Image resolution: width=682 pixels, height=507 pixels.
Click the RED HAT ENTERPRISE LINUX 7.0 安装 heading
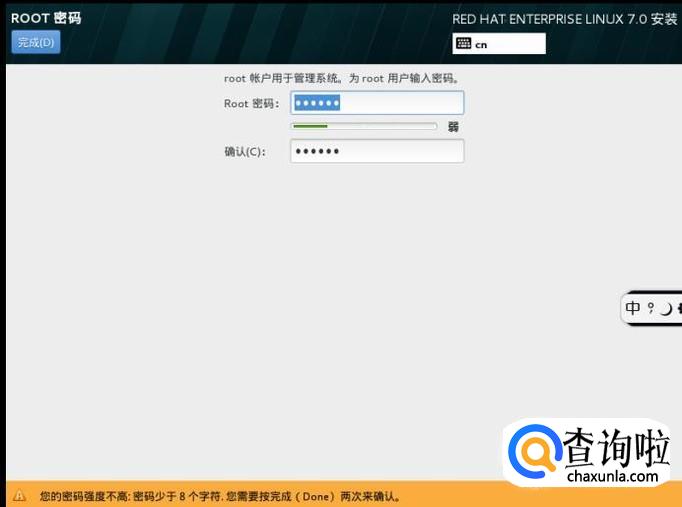coord(565,19)
